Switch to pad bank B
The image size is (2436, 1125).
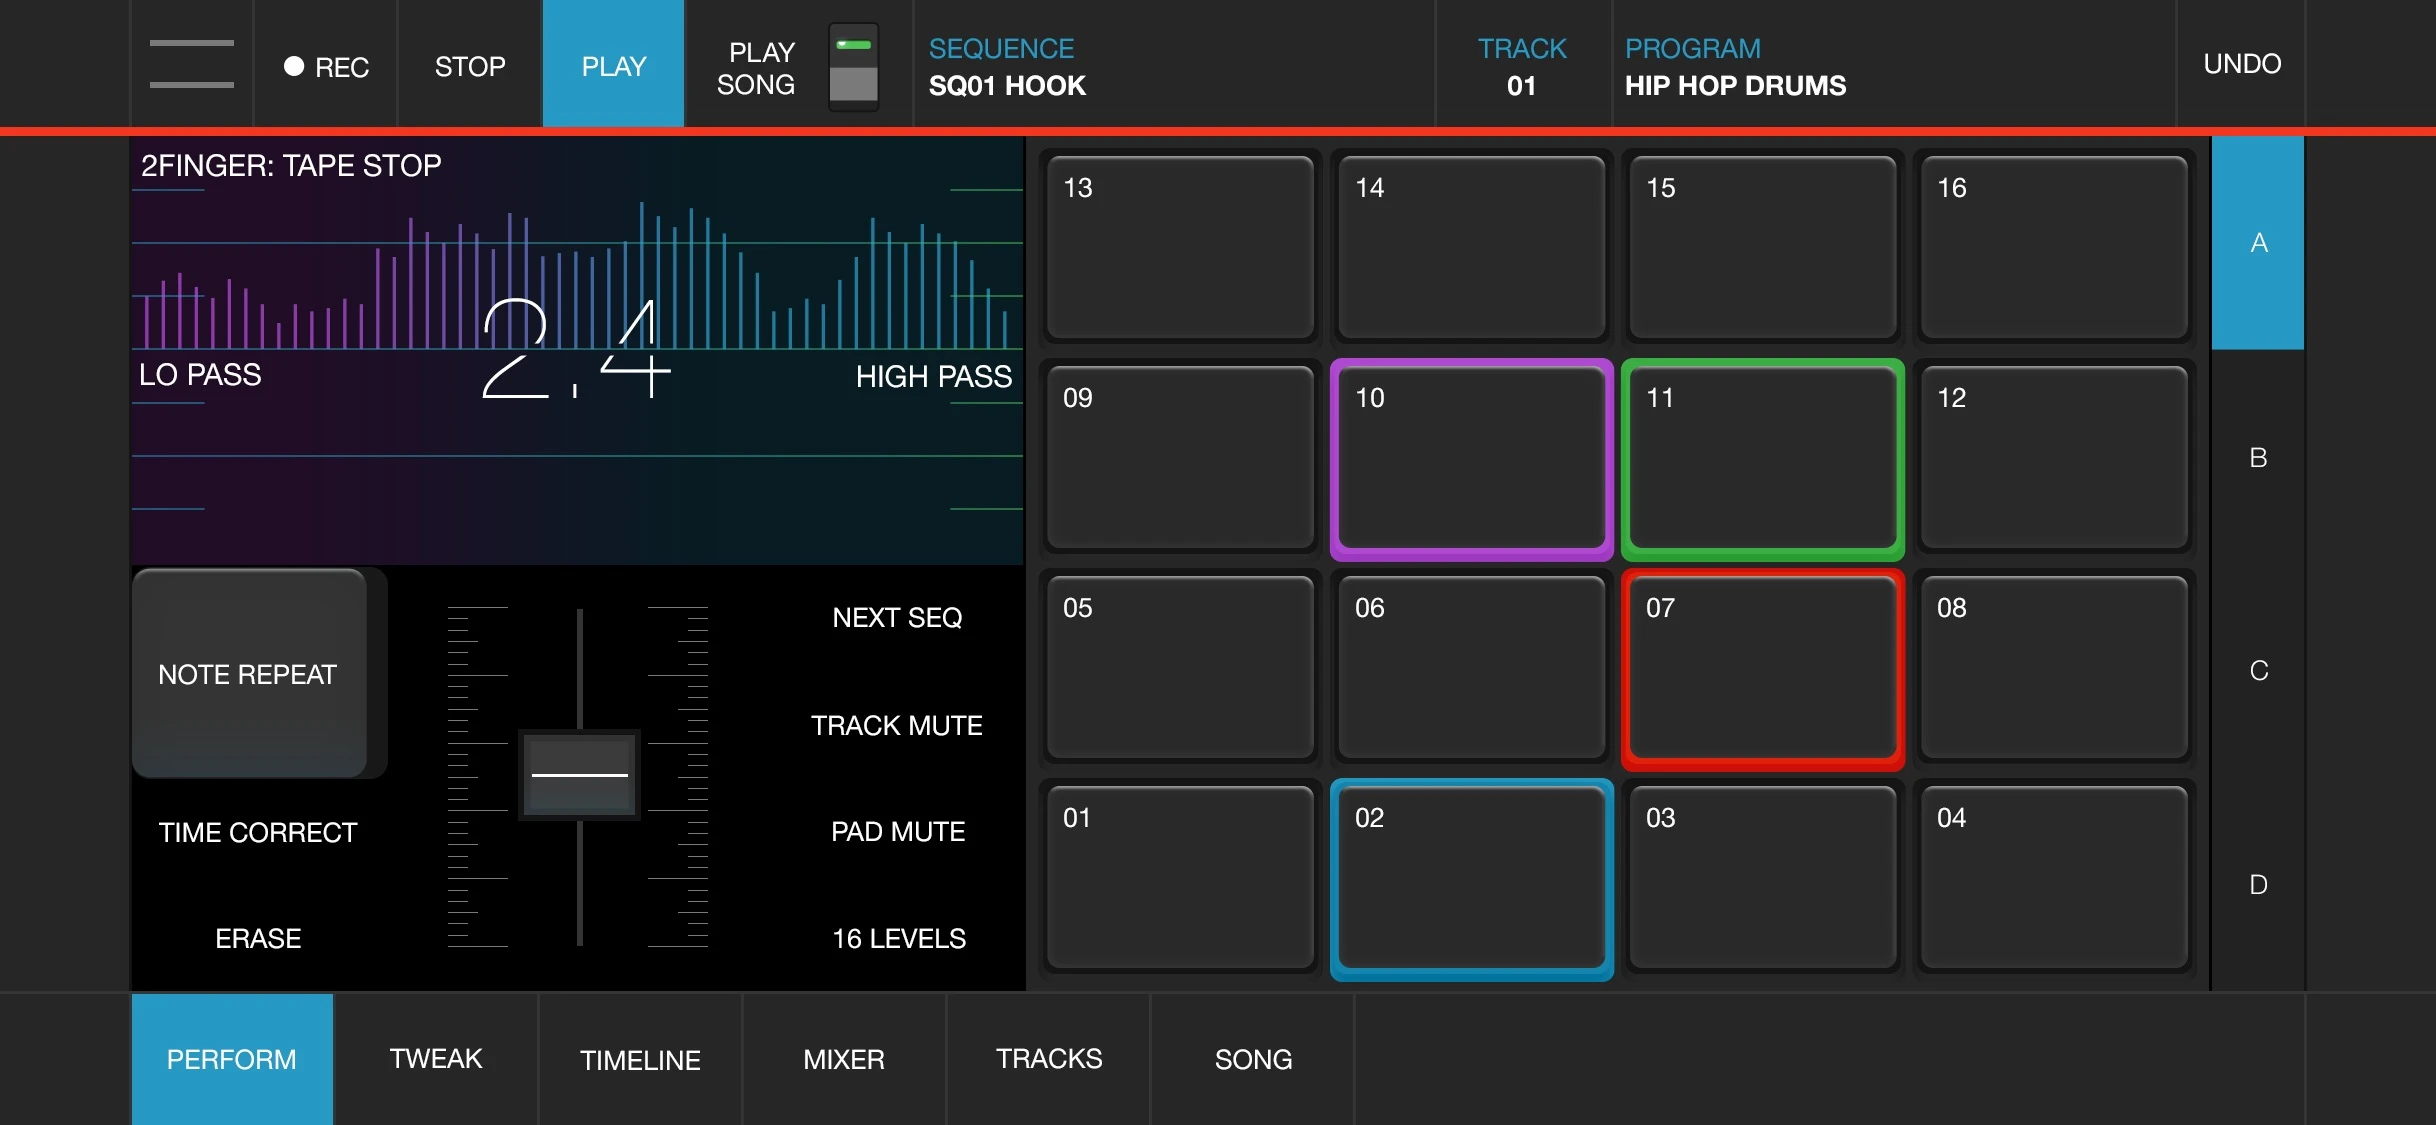click(x=2258, y=458)
